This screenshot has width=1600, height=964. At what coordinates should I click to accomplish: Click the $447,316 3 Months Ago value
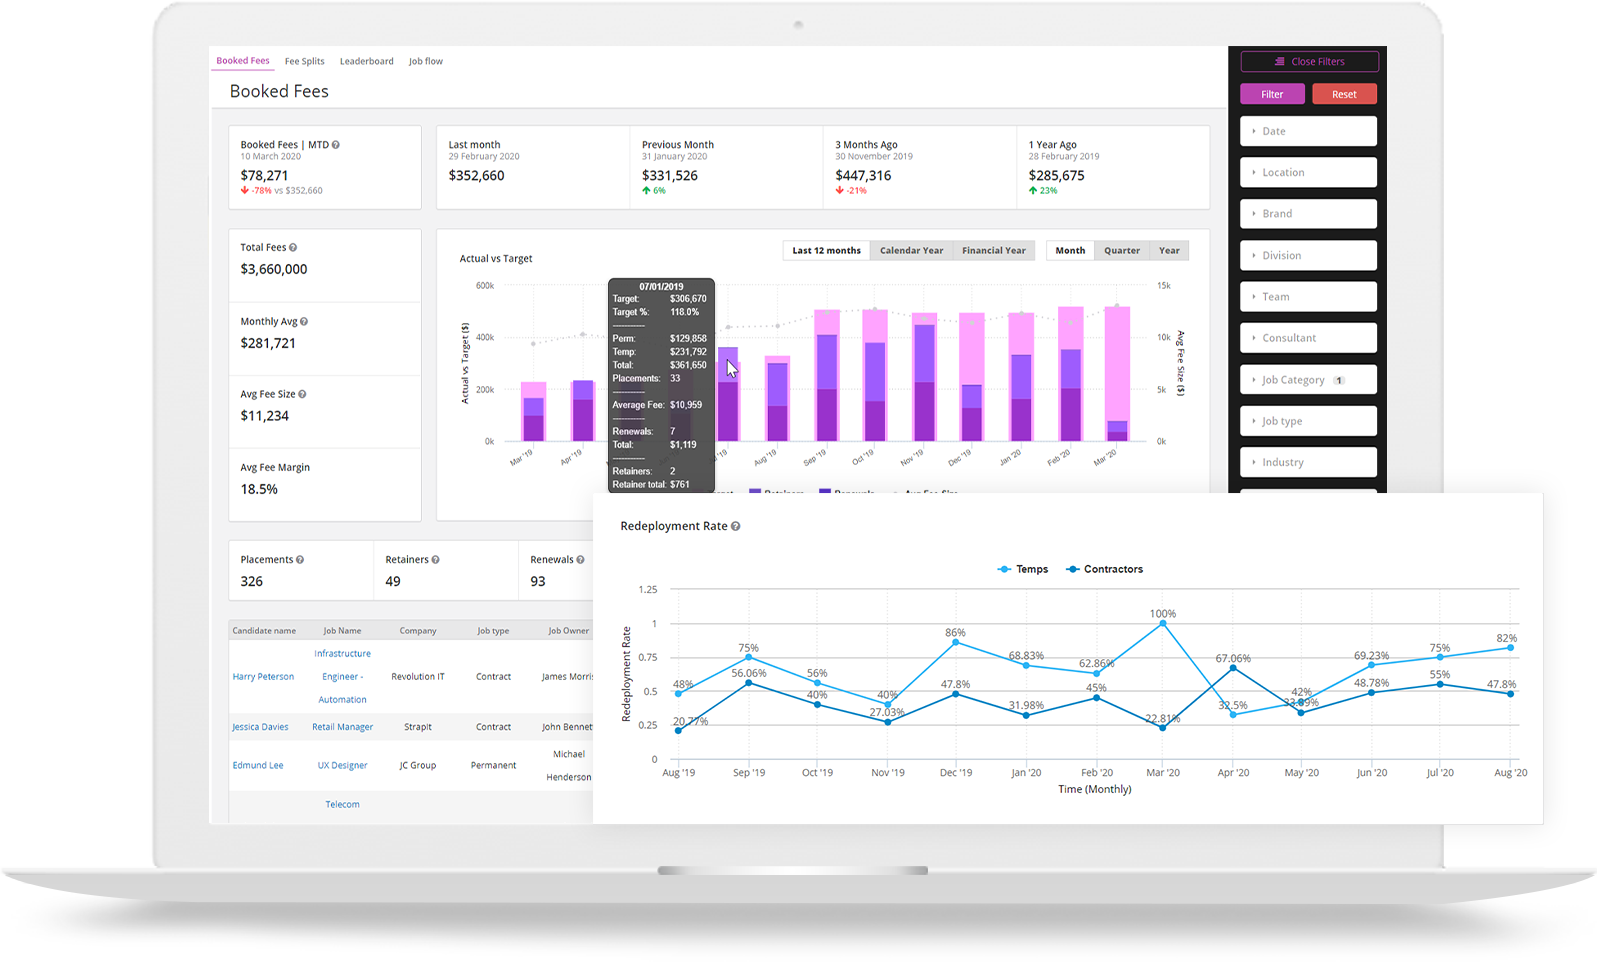(x=863, y=176)
